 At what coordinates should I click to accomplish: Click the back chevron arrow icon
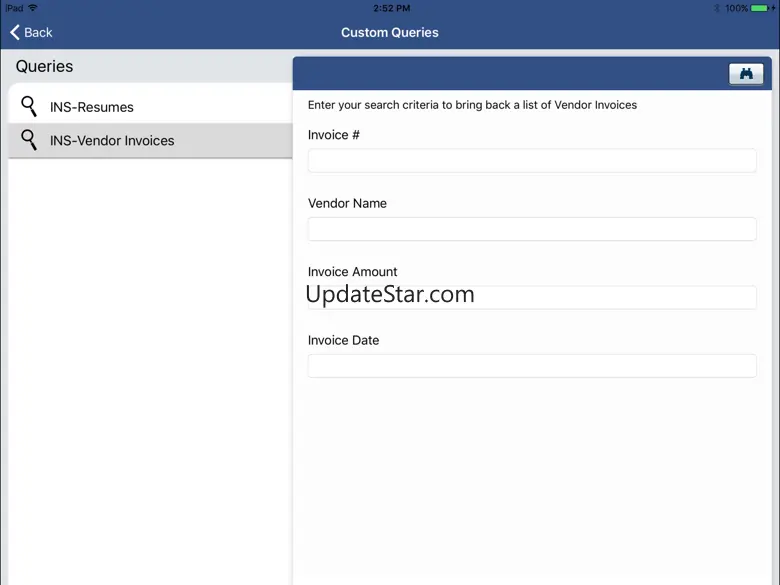click(x=15, y=32)
